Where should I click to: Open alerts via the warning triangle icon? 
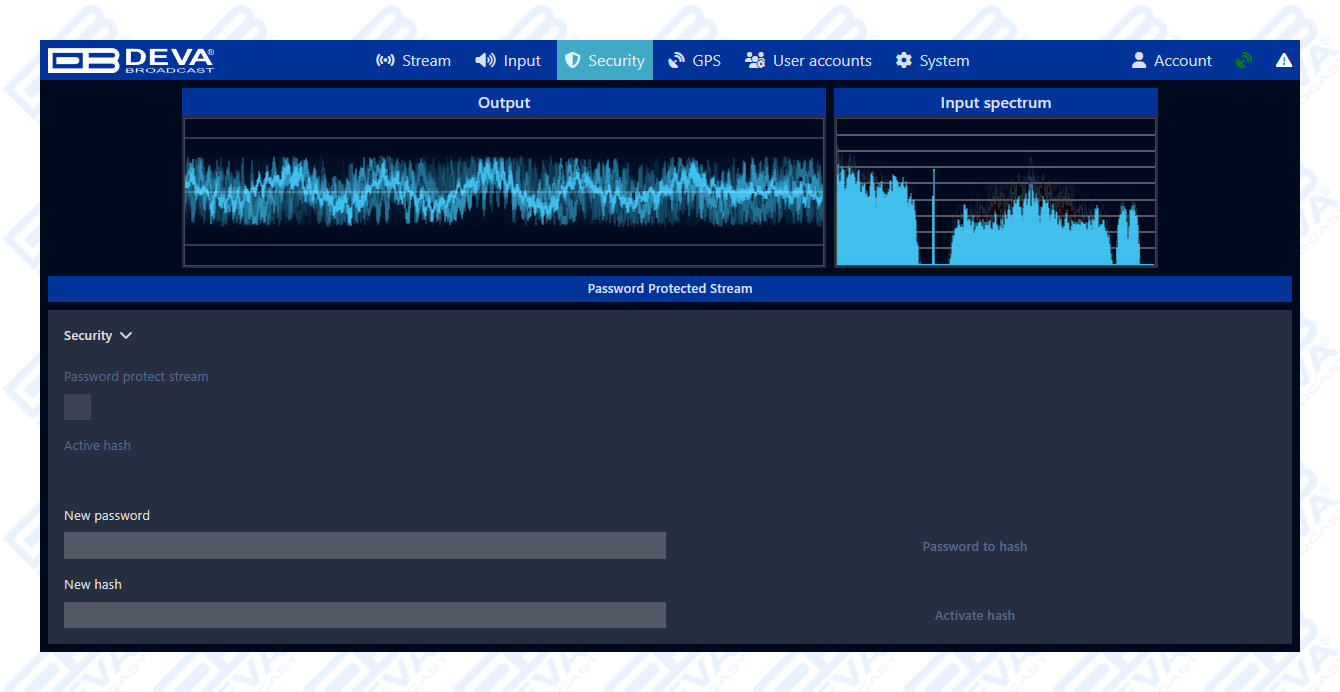(1284, 60)
